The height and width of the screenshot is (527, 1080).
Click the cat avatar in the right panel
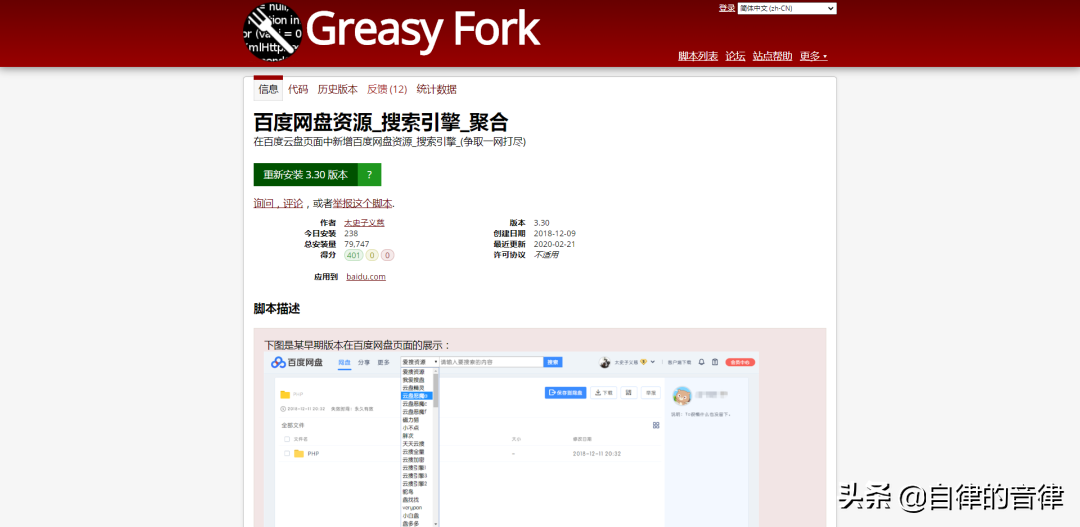pyautogui.click(x=683, y=395)
